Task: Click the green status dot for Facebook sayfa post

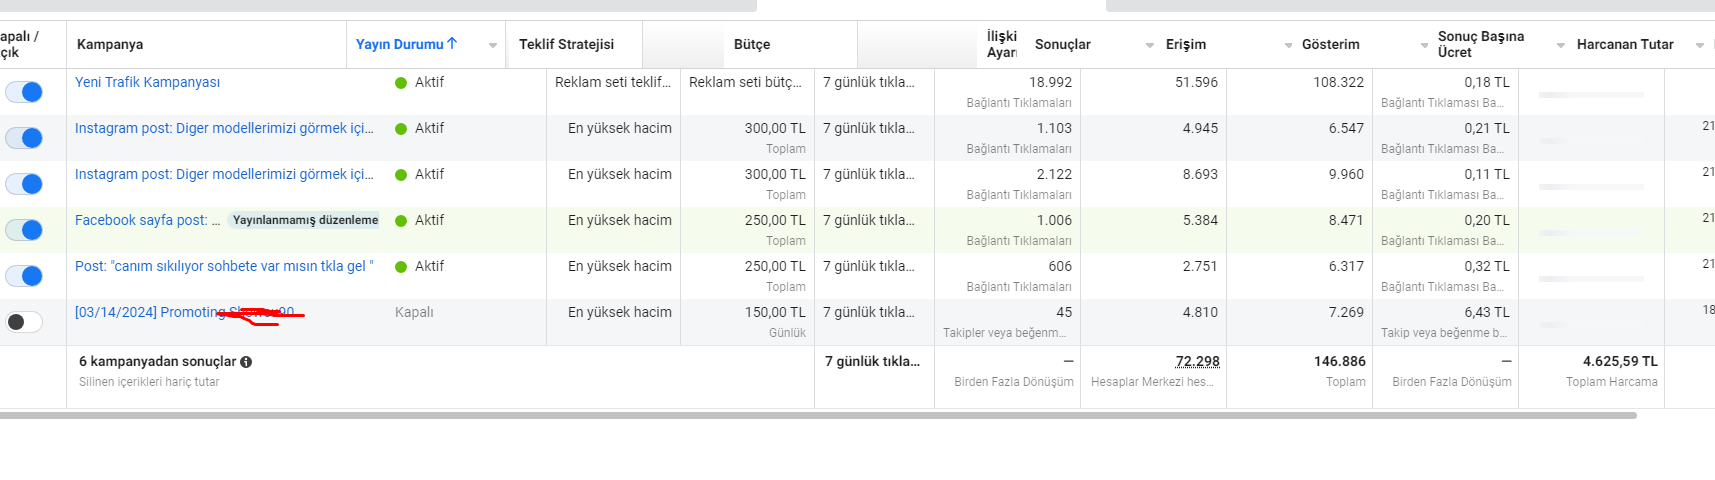Action: tap(401, 221)
